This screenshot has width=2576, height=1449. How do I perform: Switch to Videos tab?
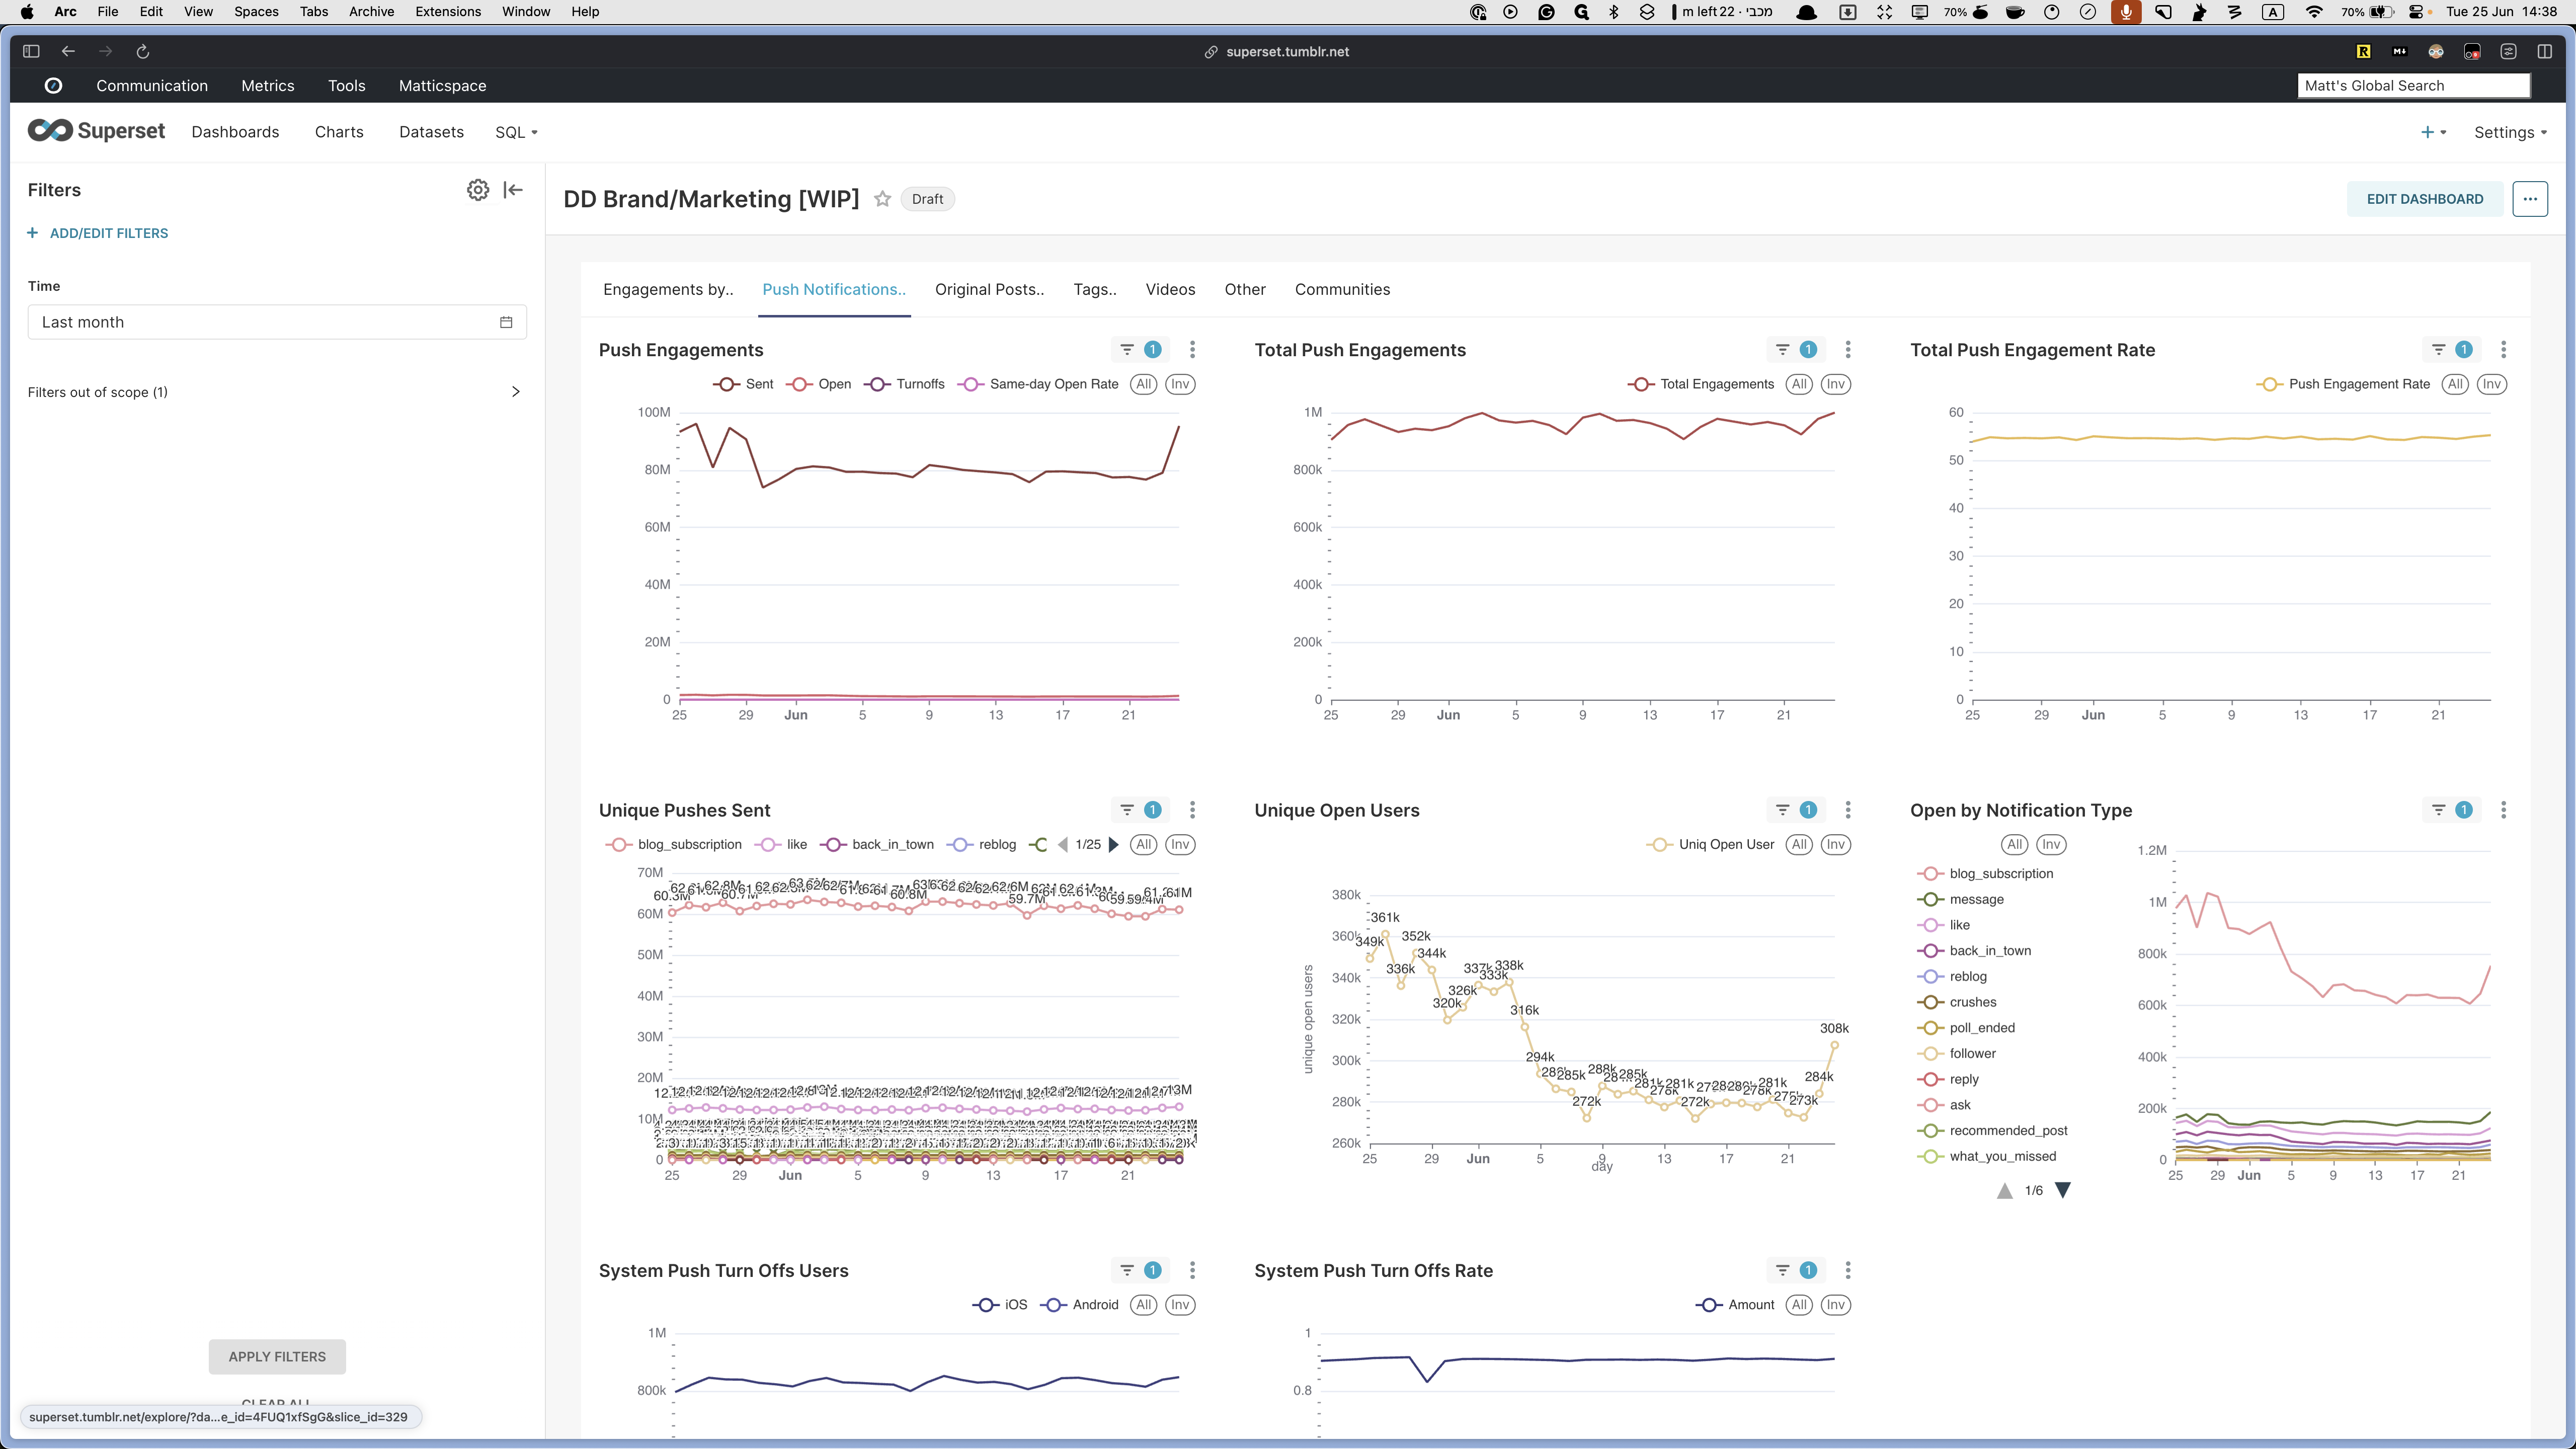coord(1170,289)
